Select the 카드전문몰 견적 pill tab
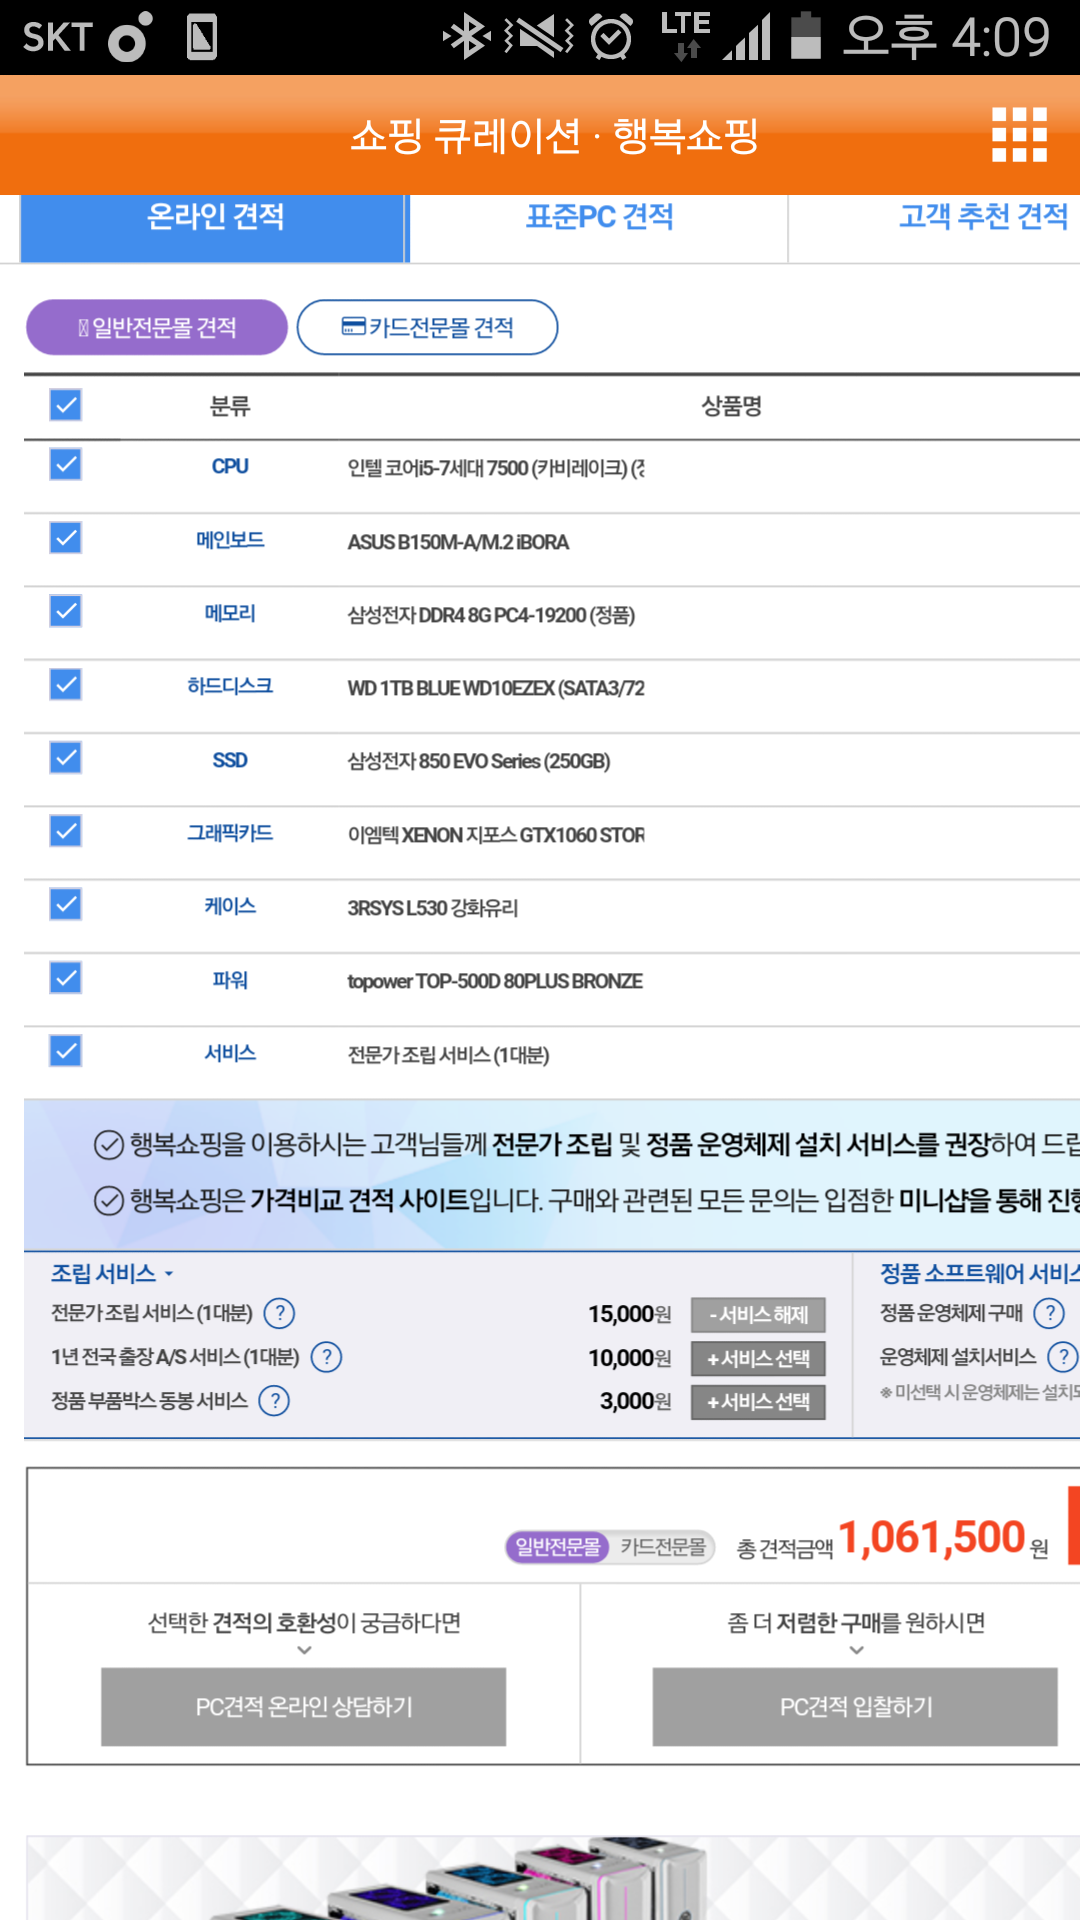The width and height of the screenshot is (1080, 1920). 428,327
